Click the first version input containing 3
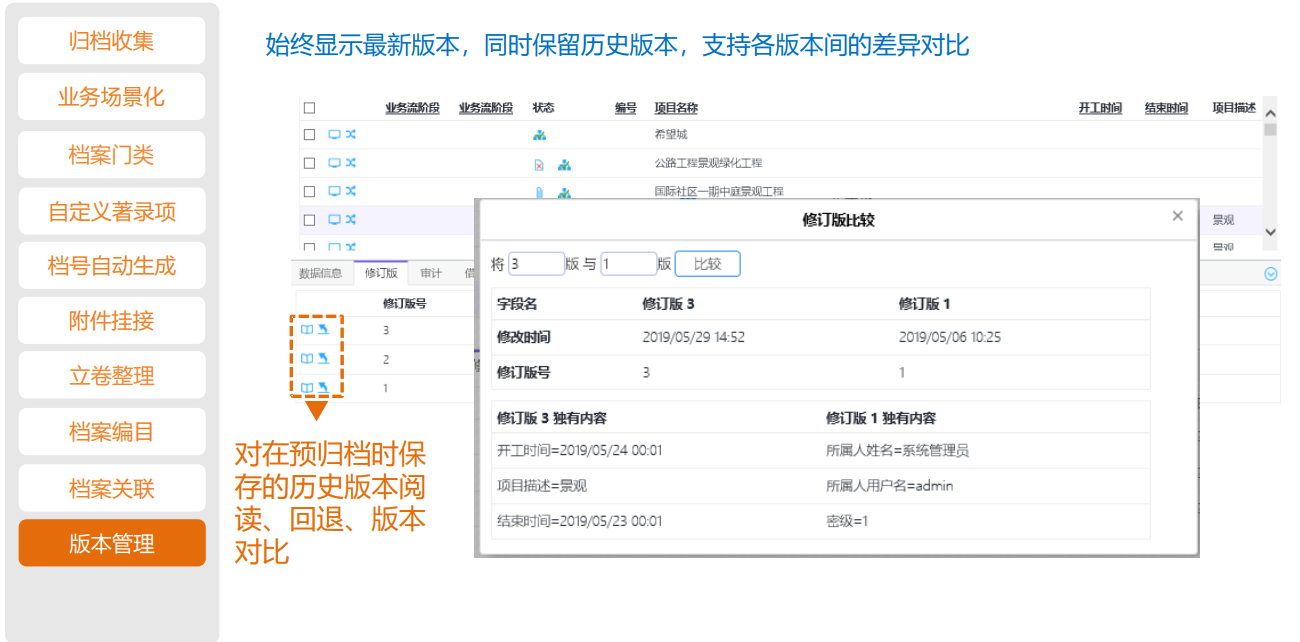 [536, 264]
